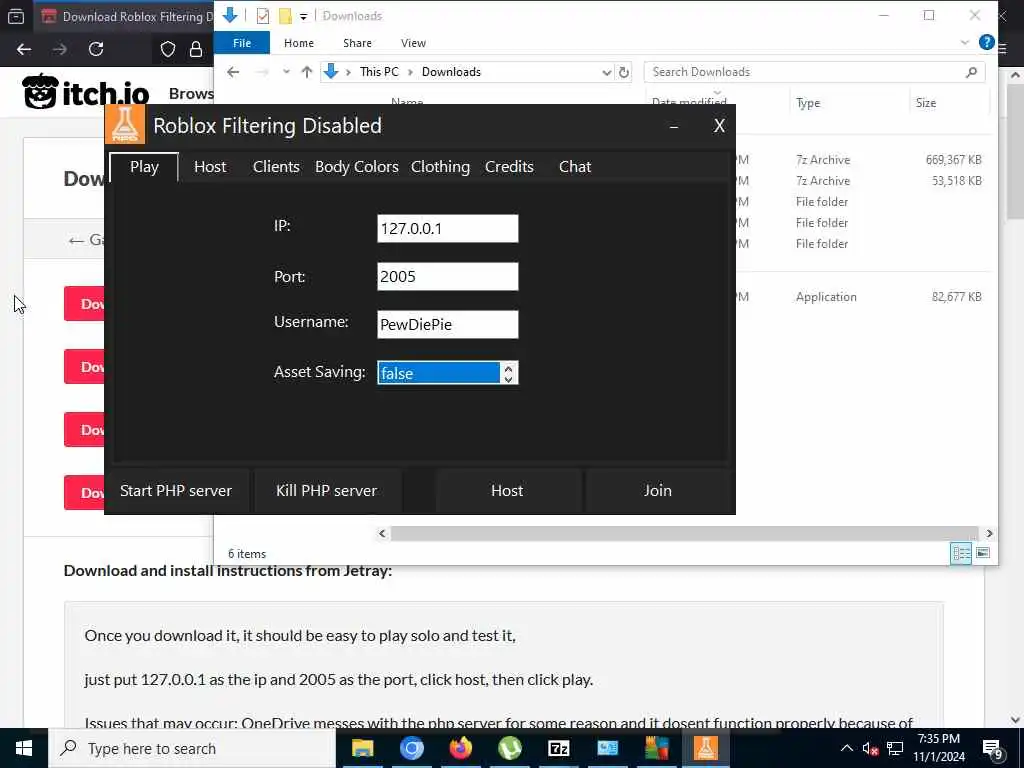Click the search magnifier in Explorer

[x=971, y=72]
